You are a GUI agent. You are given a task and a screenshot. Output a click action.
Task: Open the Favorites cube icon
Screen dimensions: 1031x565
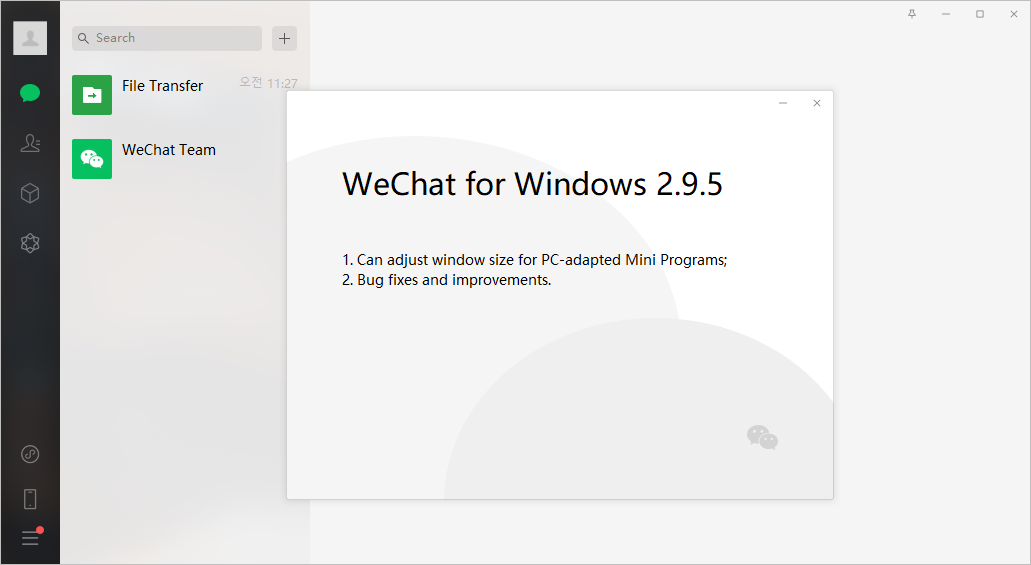(30, 193)
